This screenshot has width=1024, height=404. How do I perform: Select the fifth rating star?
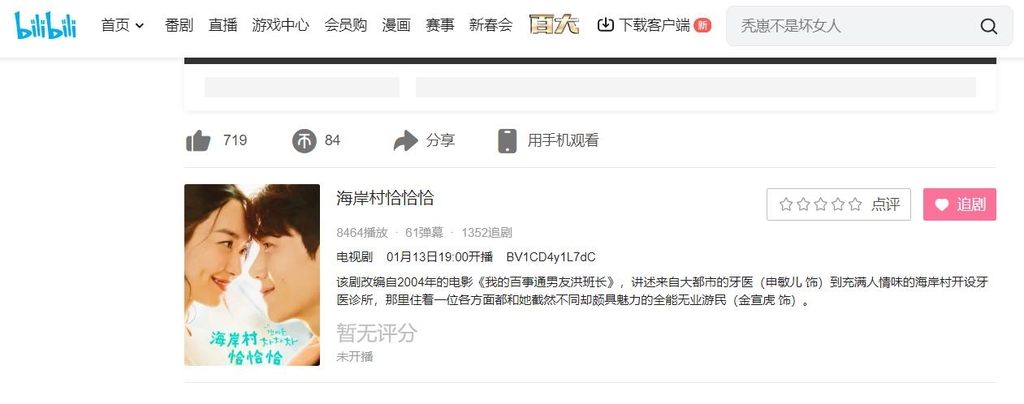[856, 205]
